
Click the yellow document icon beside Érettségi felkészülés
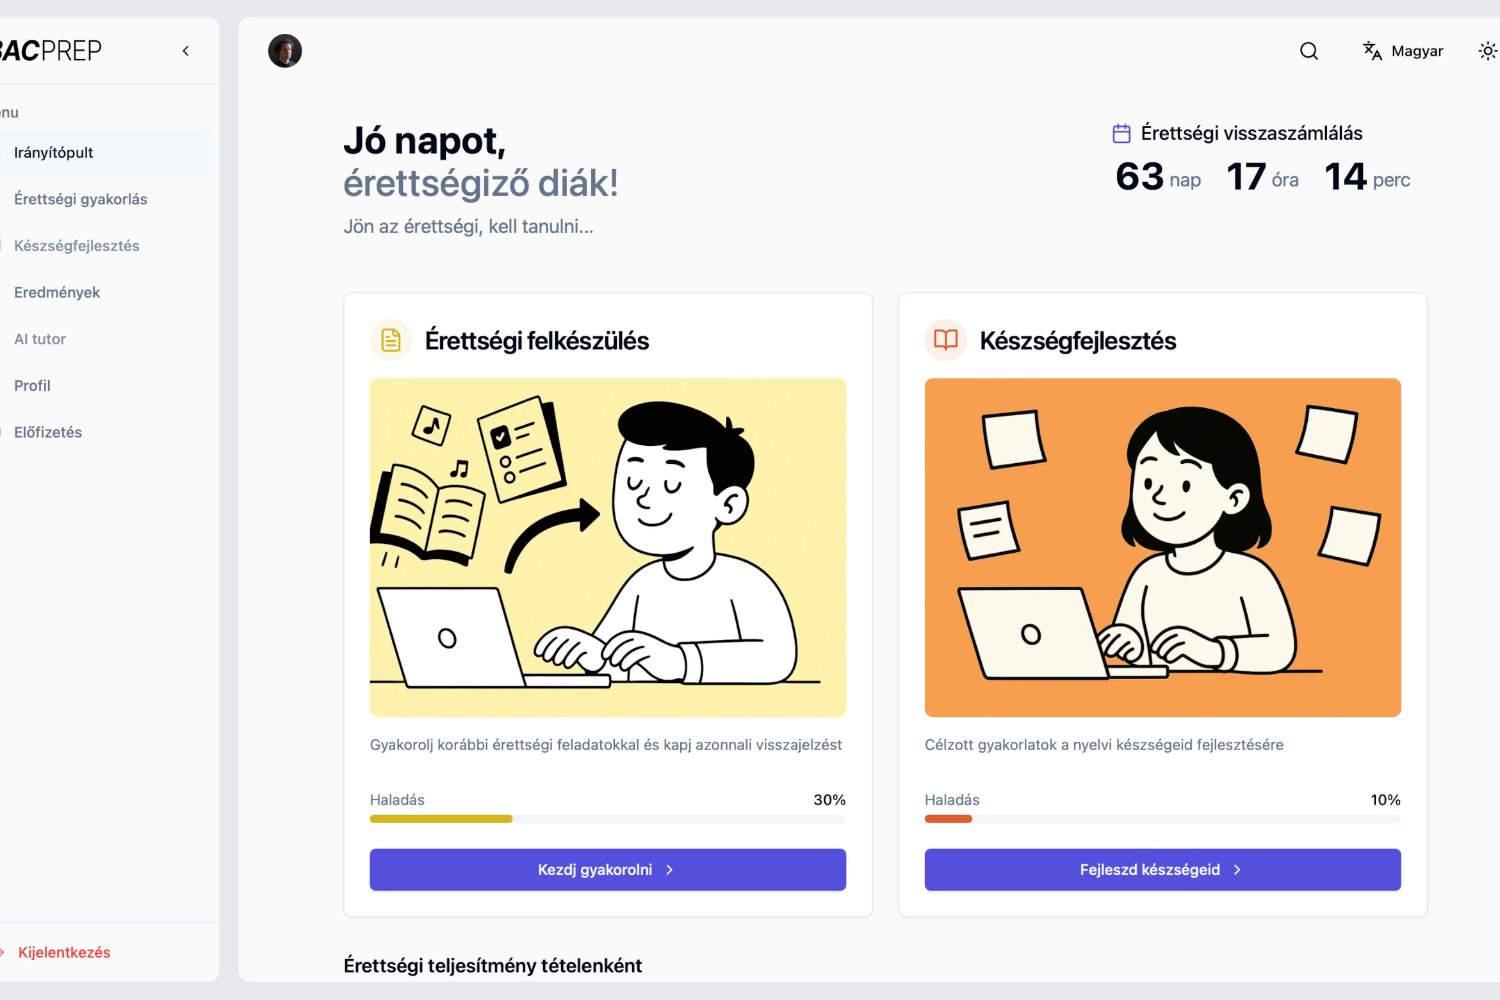click(x=391, y=340)
